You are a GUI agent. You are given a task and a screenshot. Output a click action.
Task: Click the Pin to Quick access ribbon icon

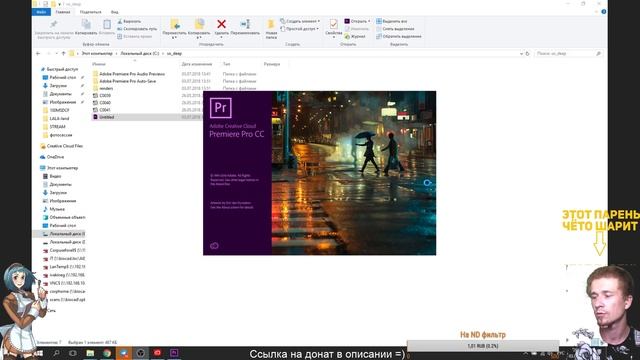click(53, 24)
